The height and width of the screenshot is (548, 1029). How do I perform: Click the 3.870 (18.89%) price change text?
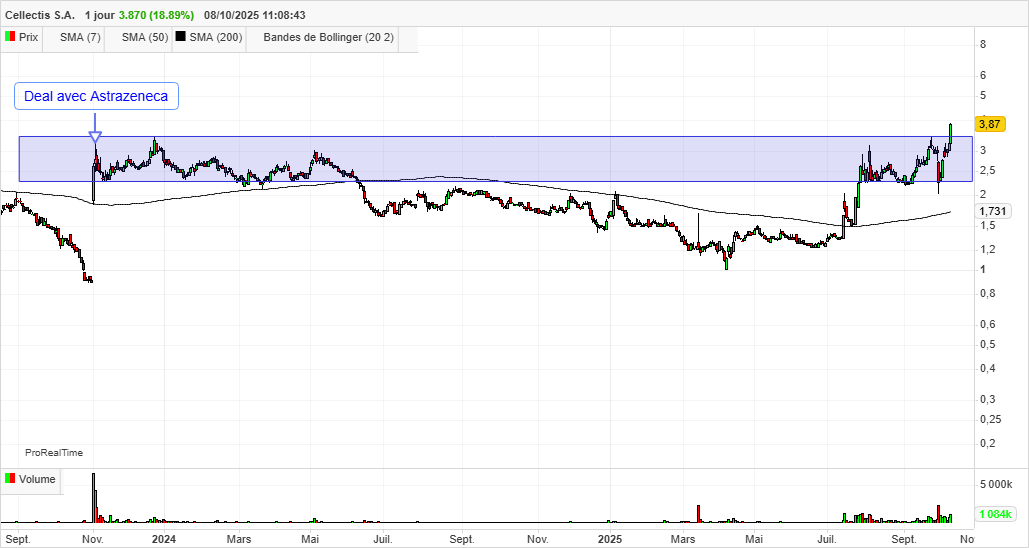(x=157, y=15)
